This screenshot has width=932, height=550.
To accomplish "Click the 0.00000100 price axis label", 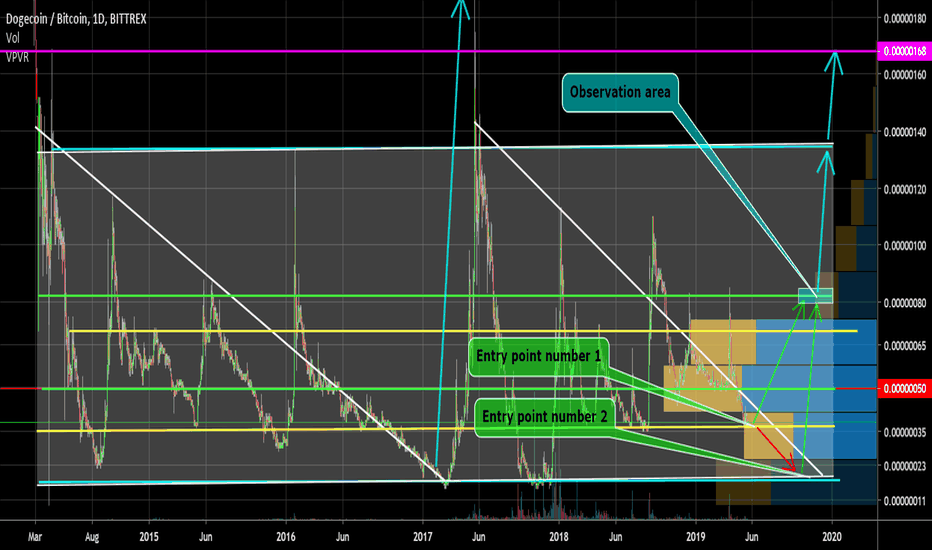I will point(905,246).
